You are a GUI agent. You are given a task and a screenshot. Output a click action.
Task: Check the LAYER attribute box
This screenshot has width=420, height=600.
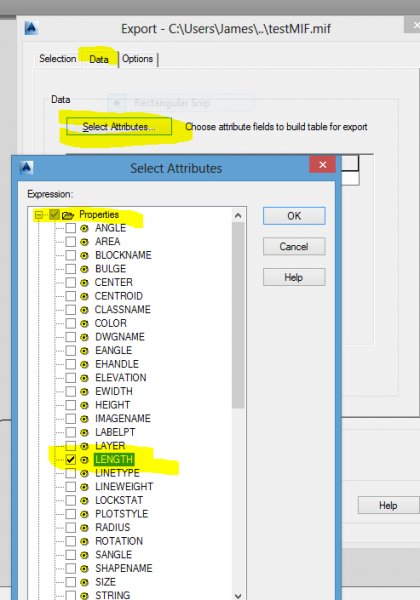[71, 446]
